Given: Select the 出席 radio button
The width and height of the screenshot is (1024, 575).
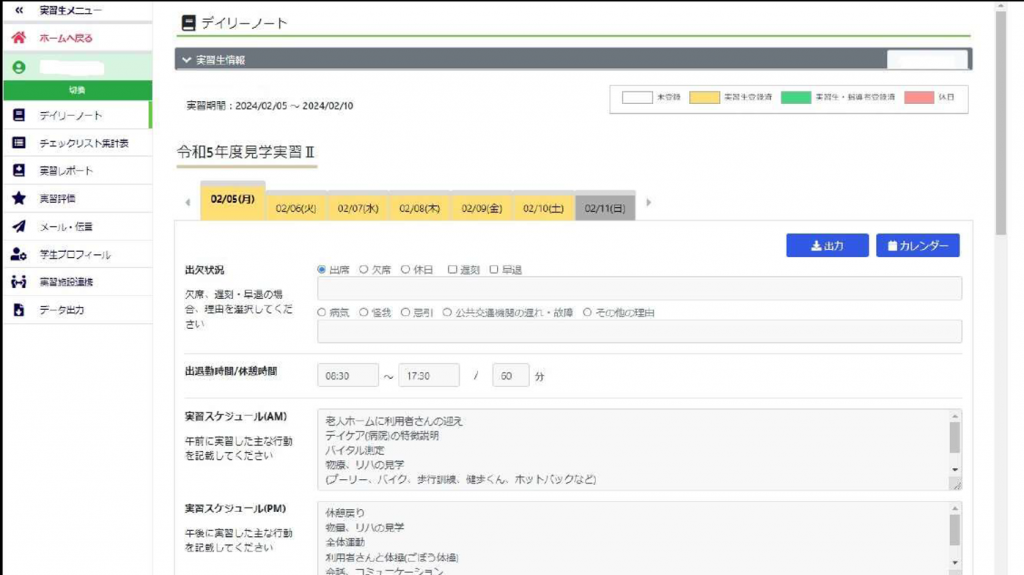Looking at the screenshot, I should point(321,269).
